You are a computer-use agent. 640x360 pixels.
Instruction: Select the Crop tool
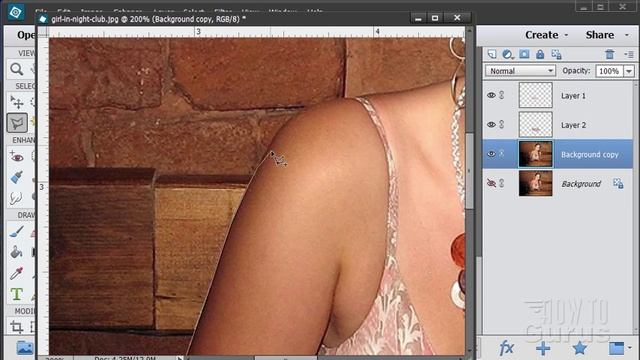pos(16,327)
